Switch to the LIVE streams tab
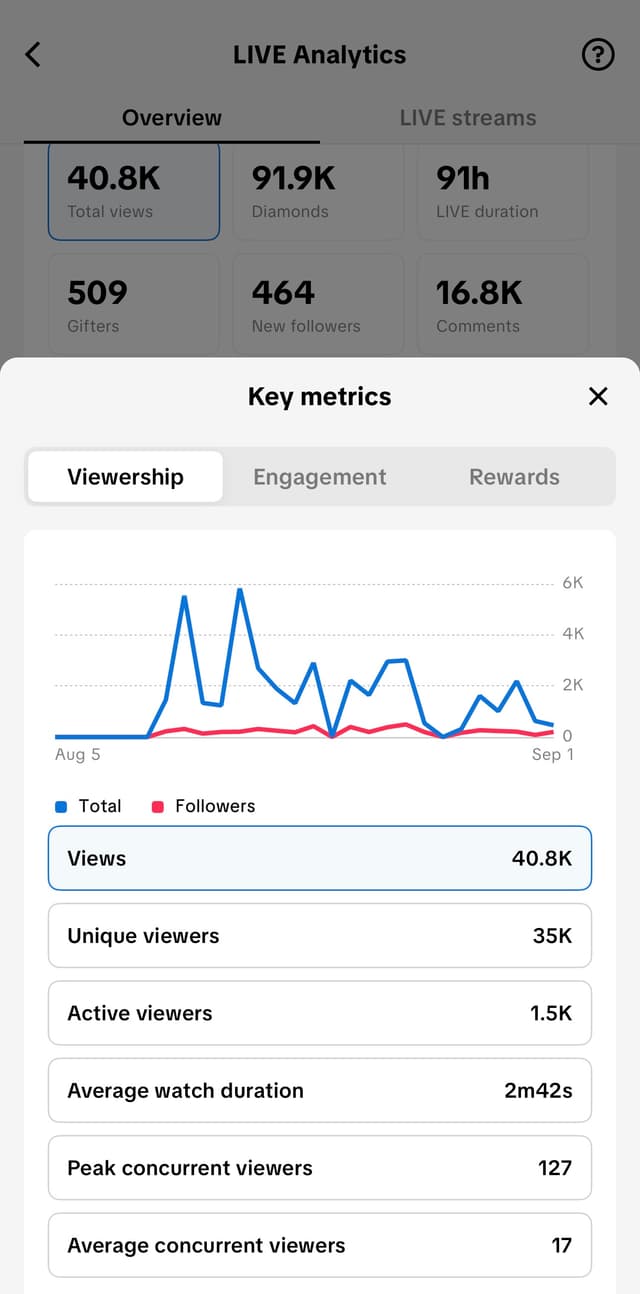 [x=467, y=117]
